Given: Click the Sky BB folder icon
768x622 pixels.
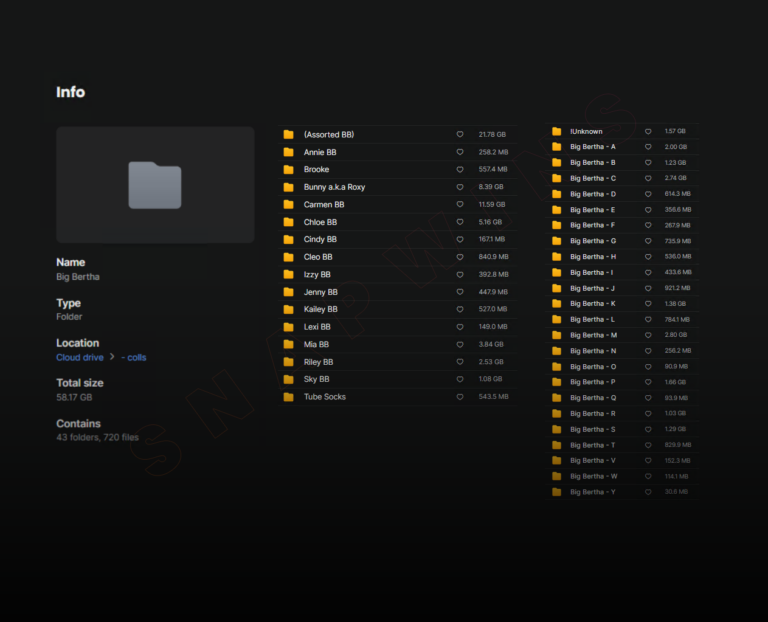Looking at the screenshot, I should pos(288,380).
